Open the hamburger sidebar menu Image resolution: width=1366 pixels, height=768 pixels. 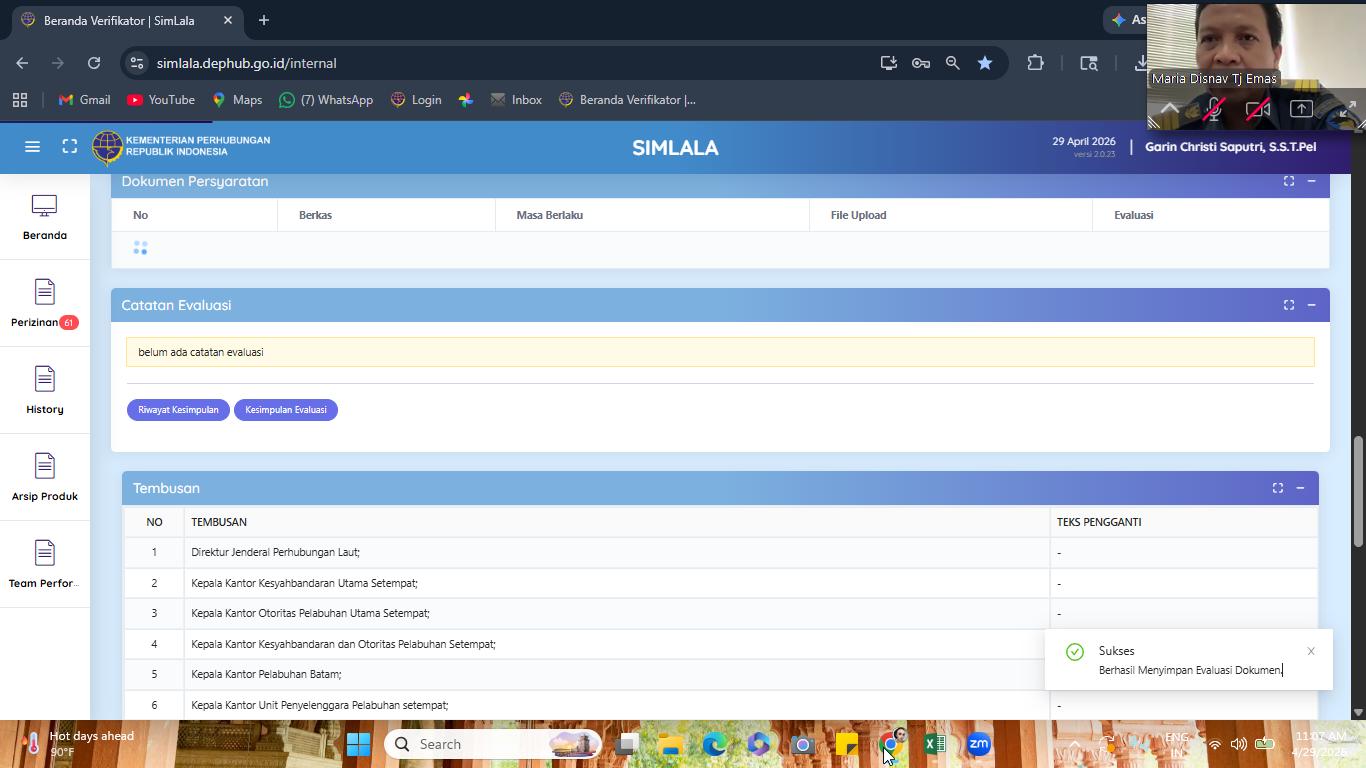pyautogui.click(x=32, y=147)
